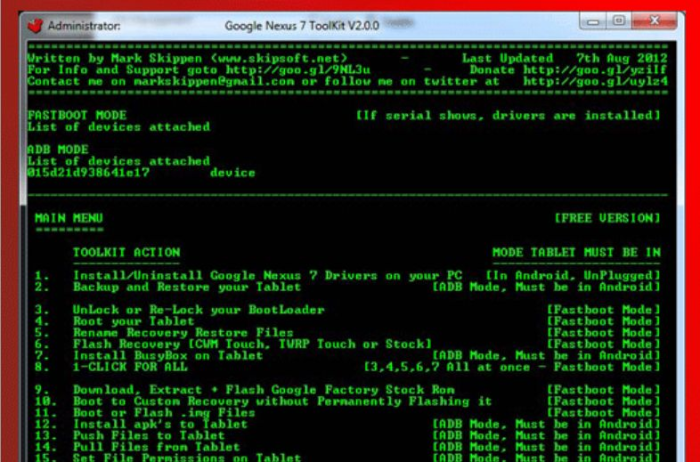Click option 7 Install BusyBox on Tablet

point(168,355)
